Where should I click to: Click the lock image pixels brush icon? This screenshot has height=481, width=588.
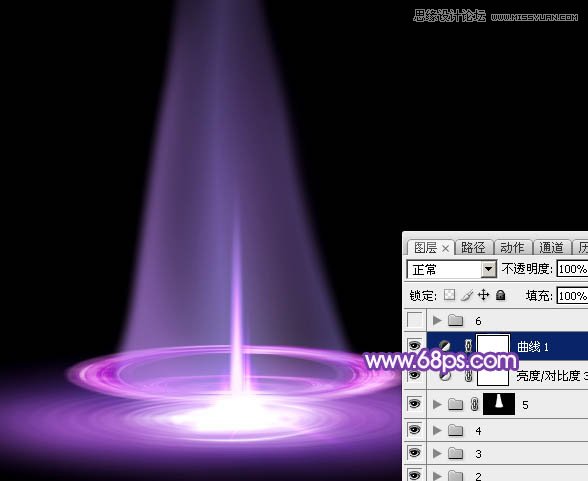pyautogui.click(x=467, y=295)
